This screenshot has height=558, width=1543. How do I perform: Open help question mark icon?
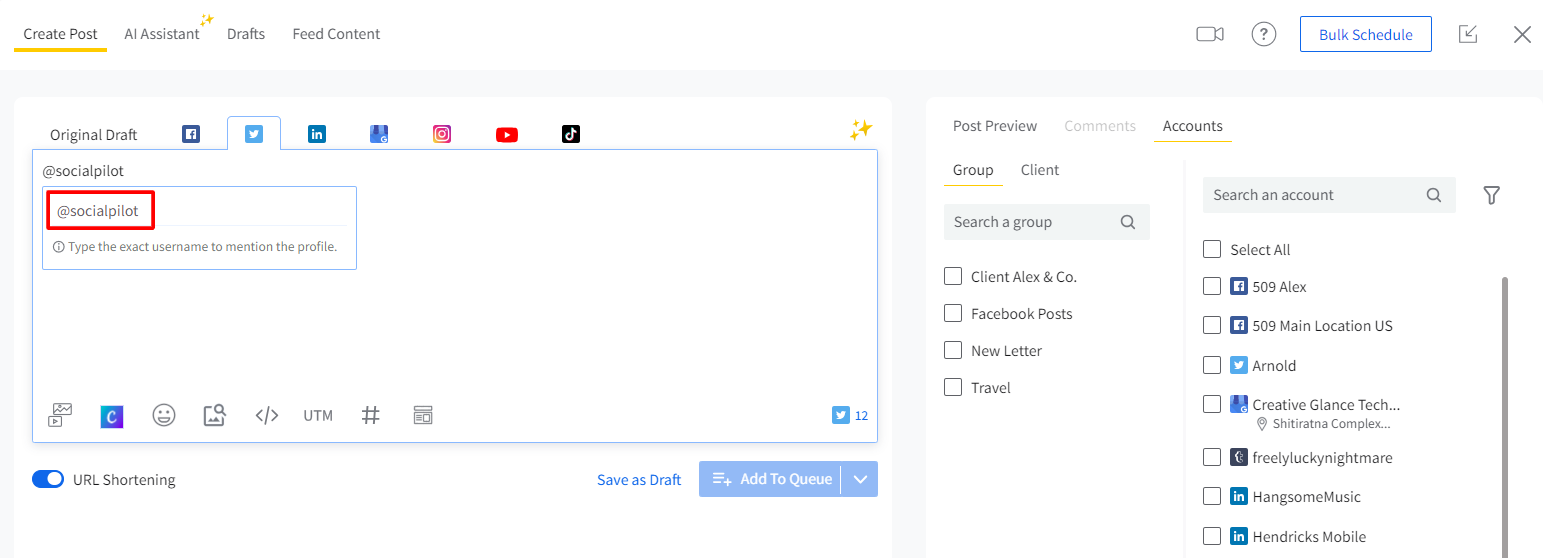[1263, 34]
